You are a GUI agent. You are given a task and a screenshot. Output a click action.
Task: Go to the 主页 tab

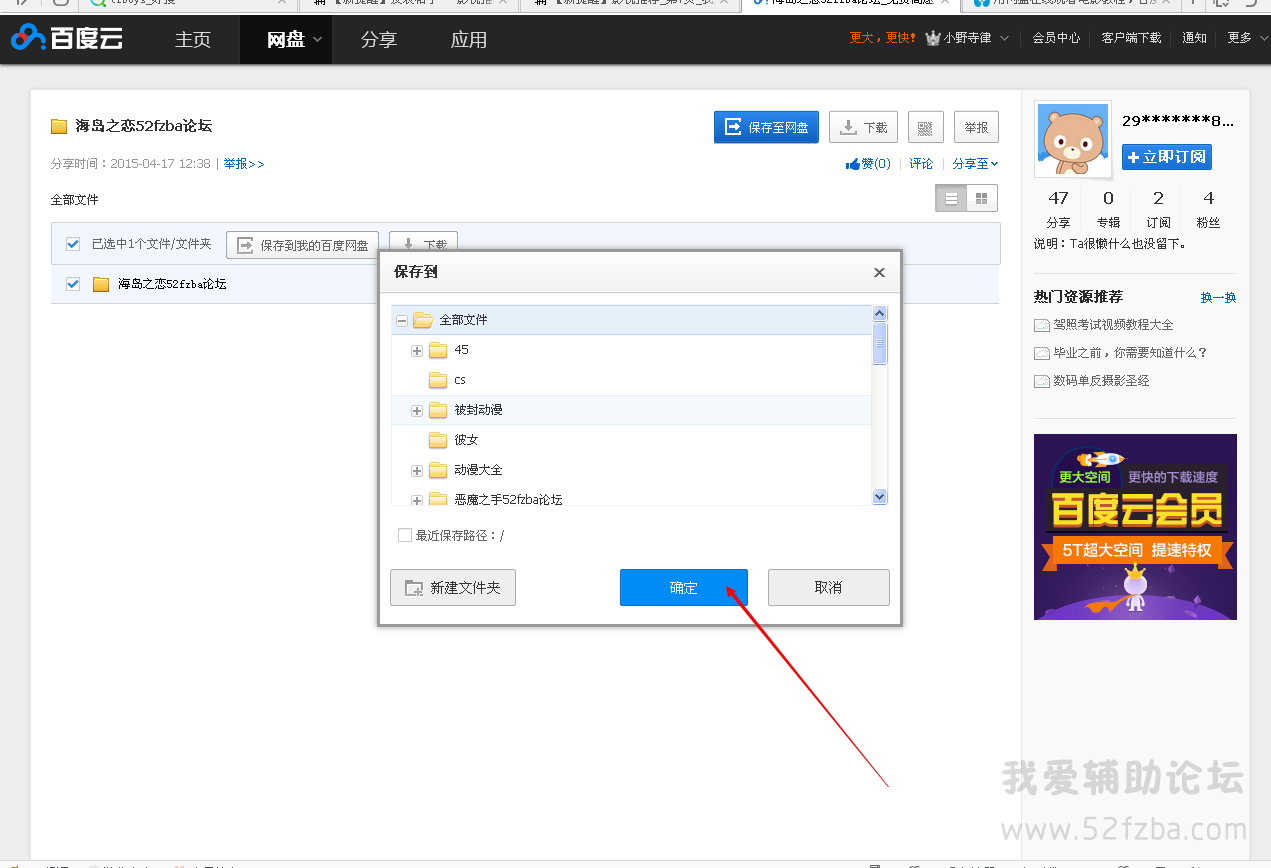click(x=193, y=40)
